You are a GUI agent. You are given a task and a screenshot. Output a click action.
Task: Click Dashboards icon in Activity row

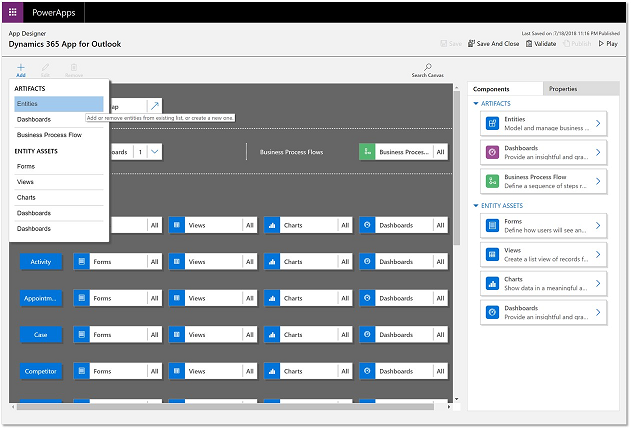[367, 262]
